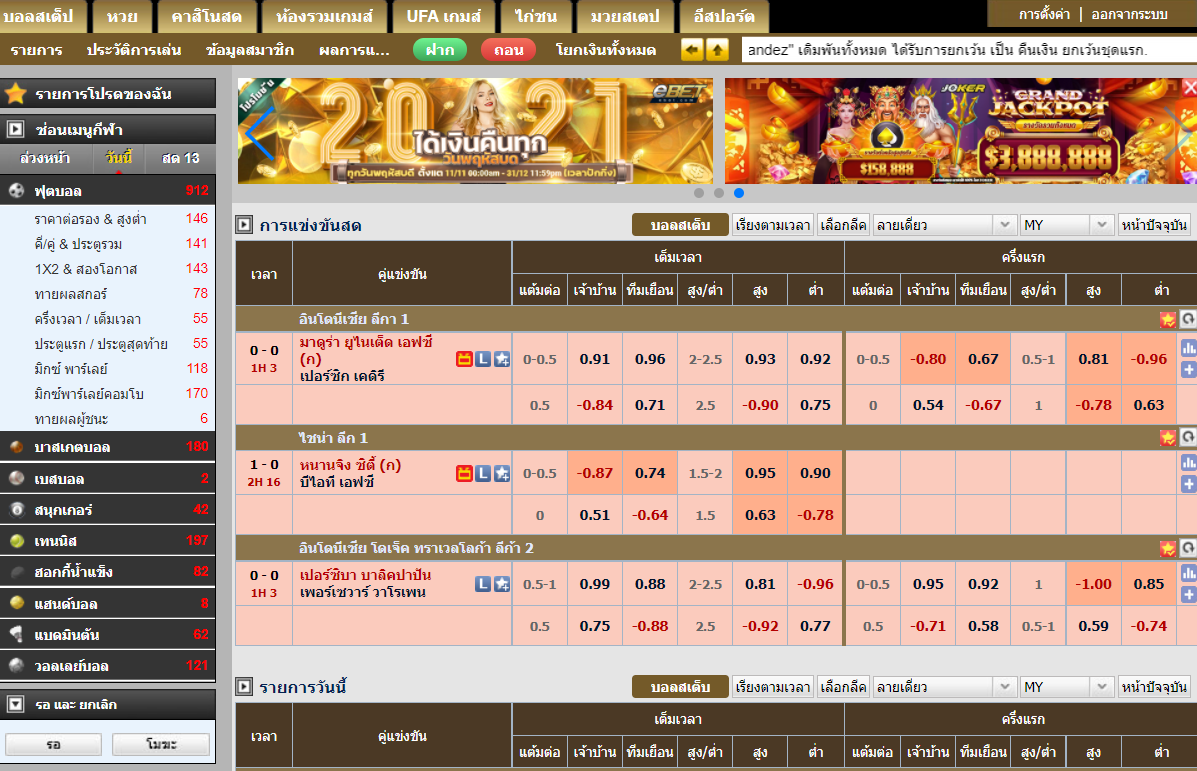Collapse the รายการวันนี้ today section
Viewport: 1197px width, 771px height.
tap(244, 686)
